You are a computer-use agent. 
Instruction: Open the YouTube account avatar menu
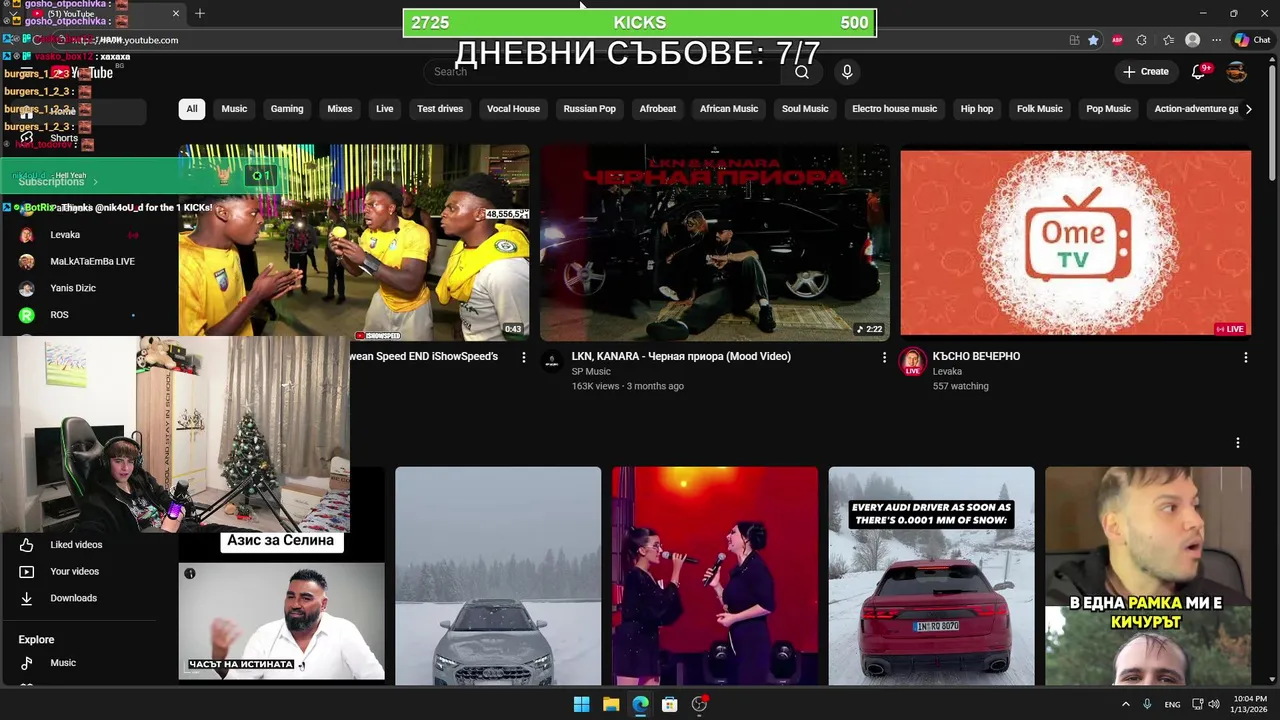tap(1237, 72)
